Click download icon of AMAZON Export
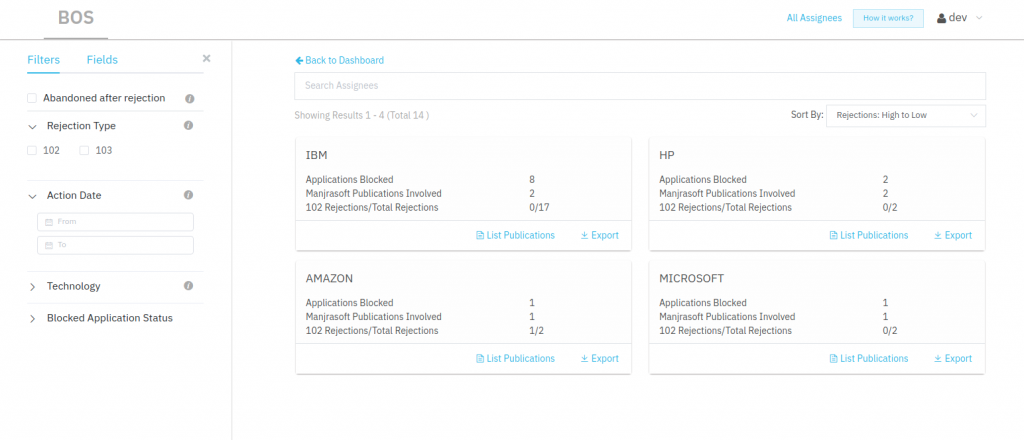Viewport: 1024px width, 440px height. tap(584, 358)
